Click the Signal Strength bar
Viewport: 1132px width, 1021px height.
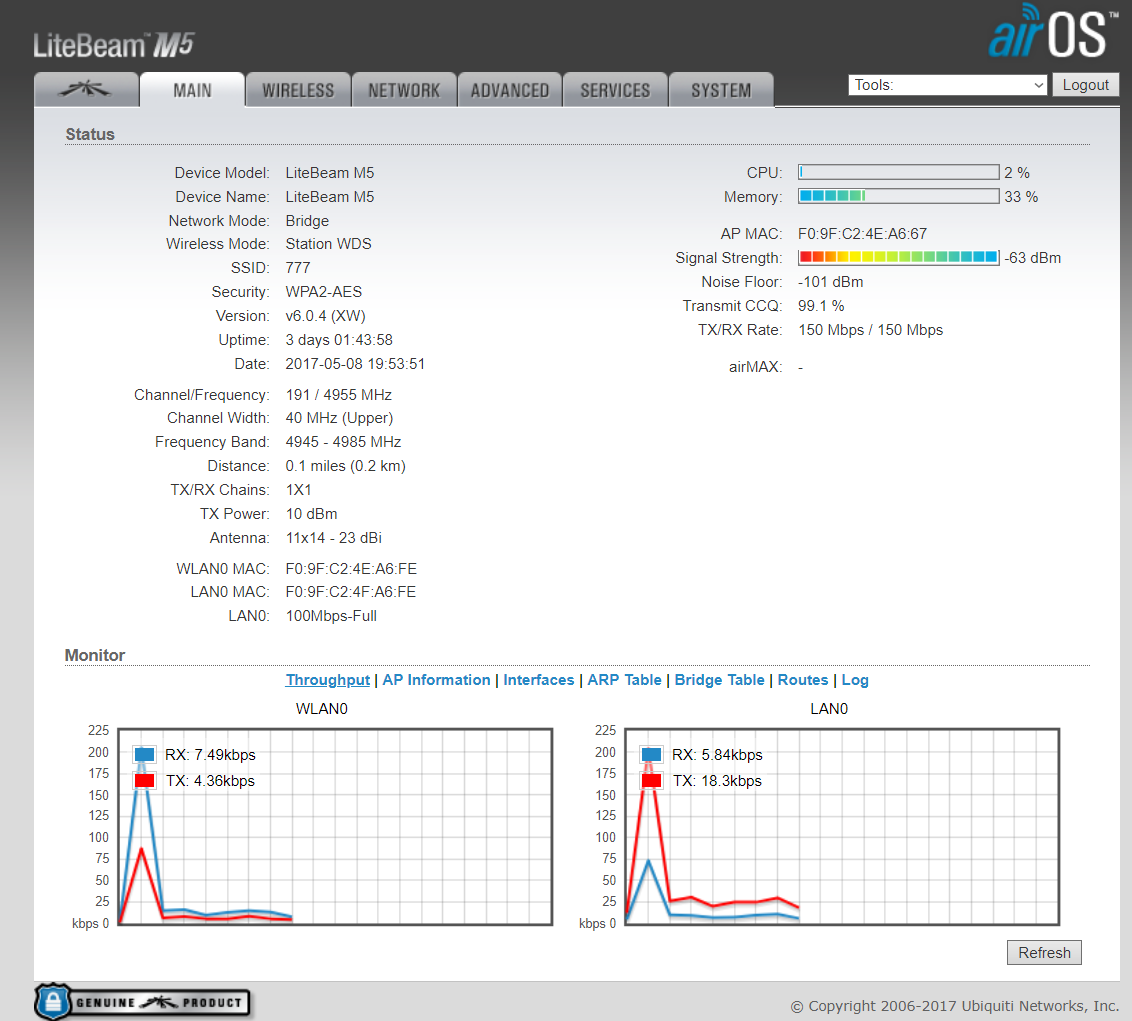click(x=898, y=257)
